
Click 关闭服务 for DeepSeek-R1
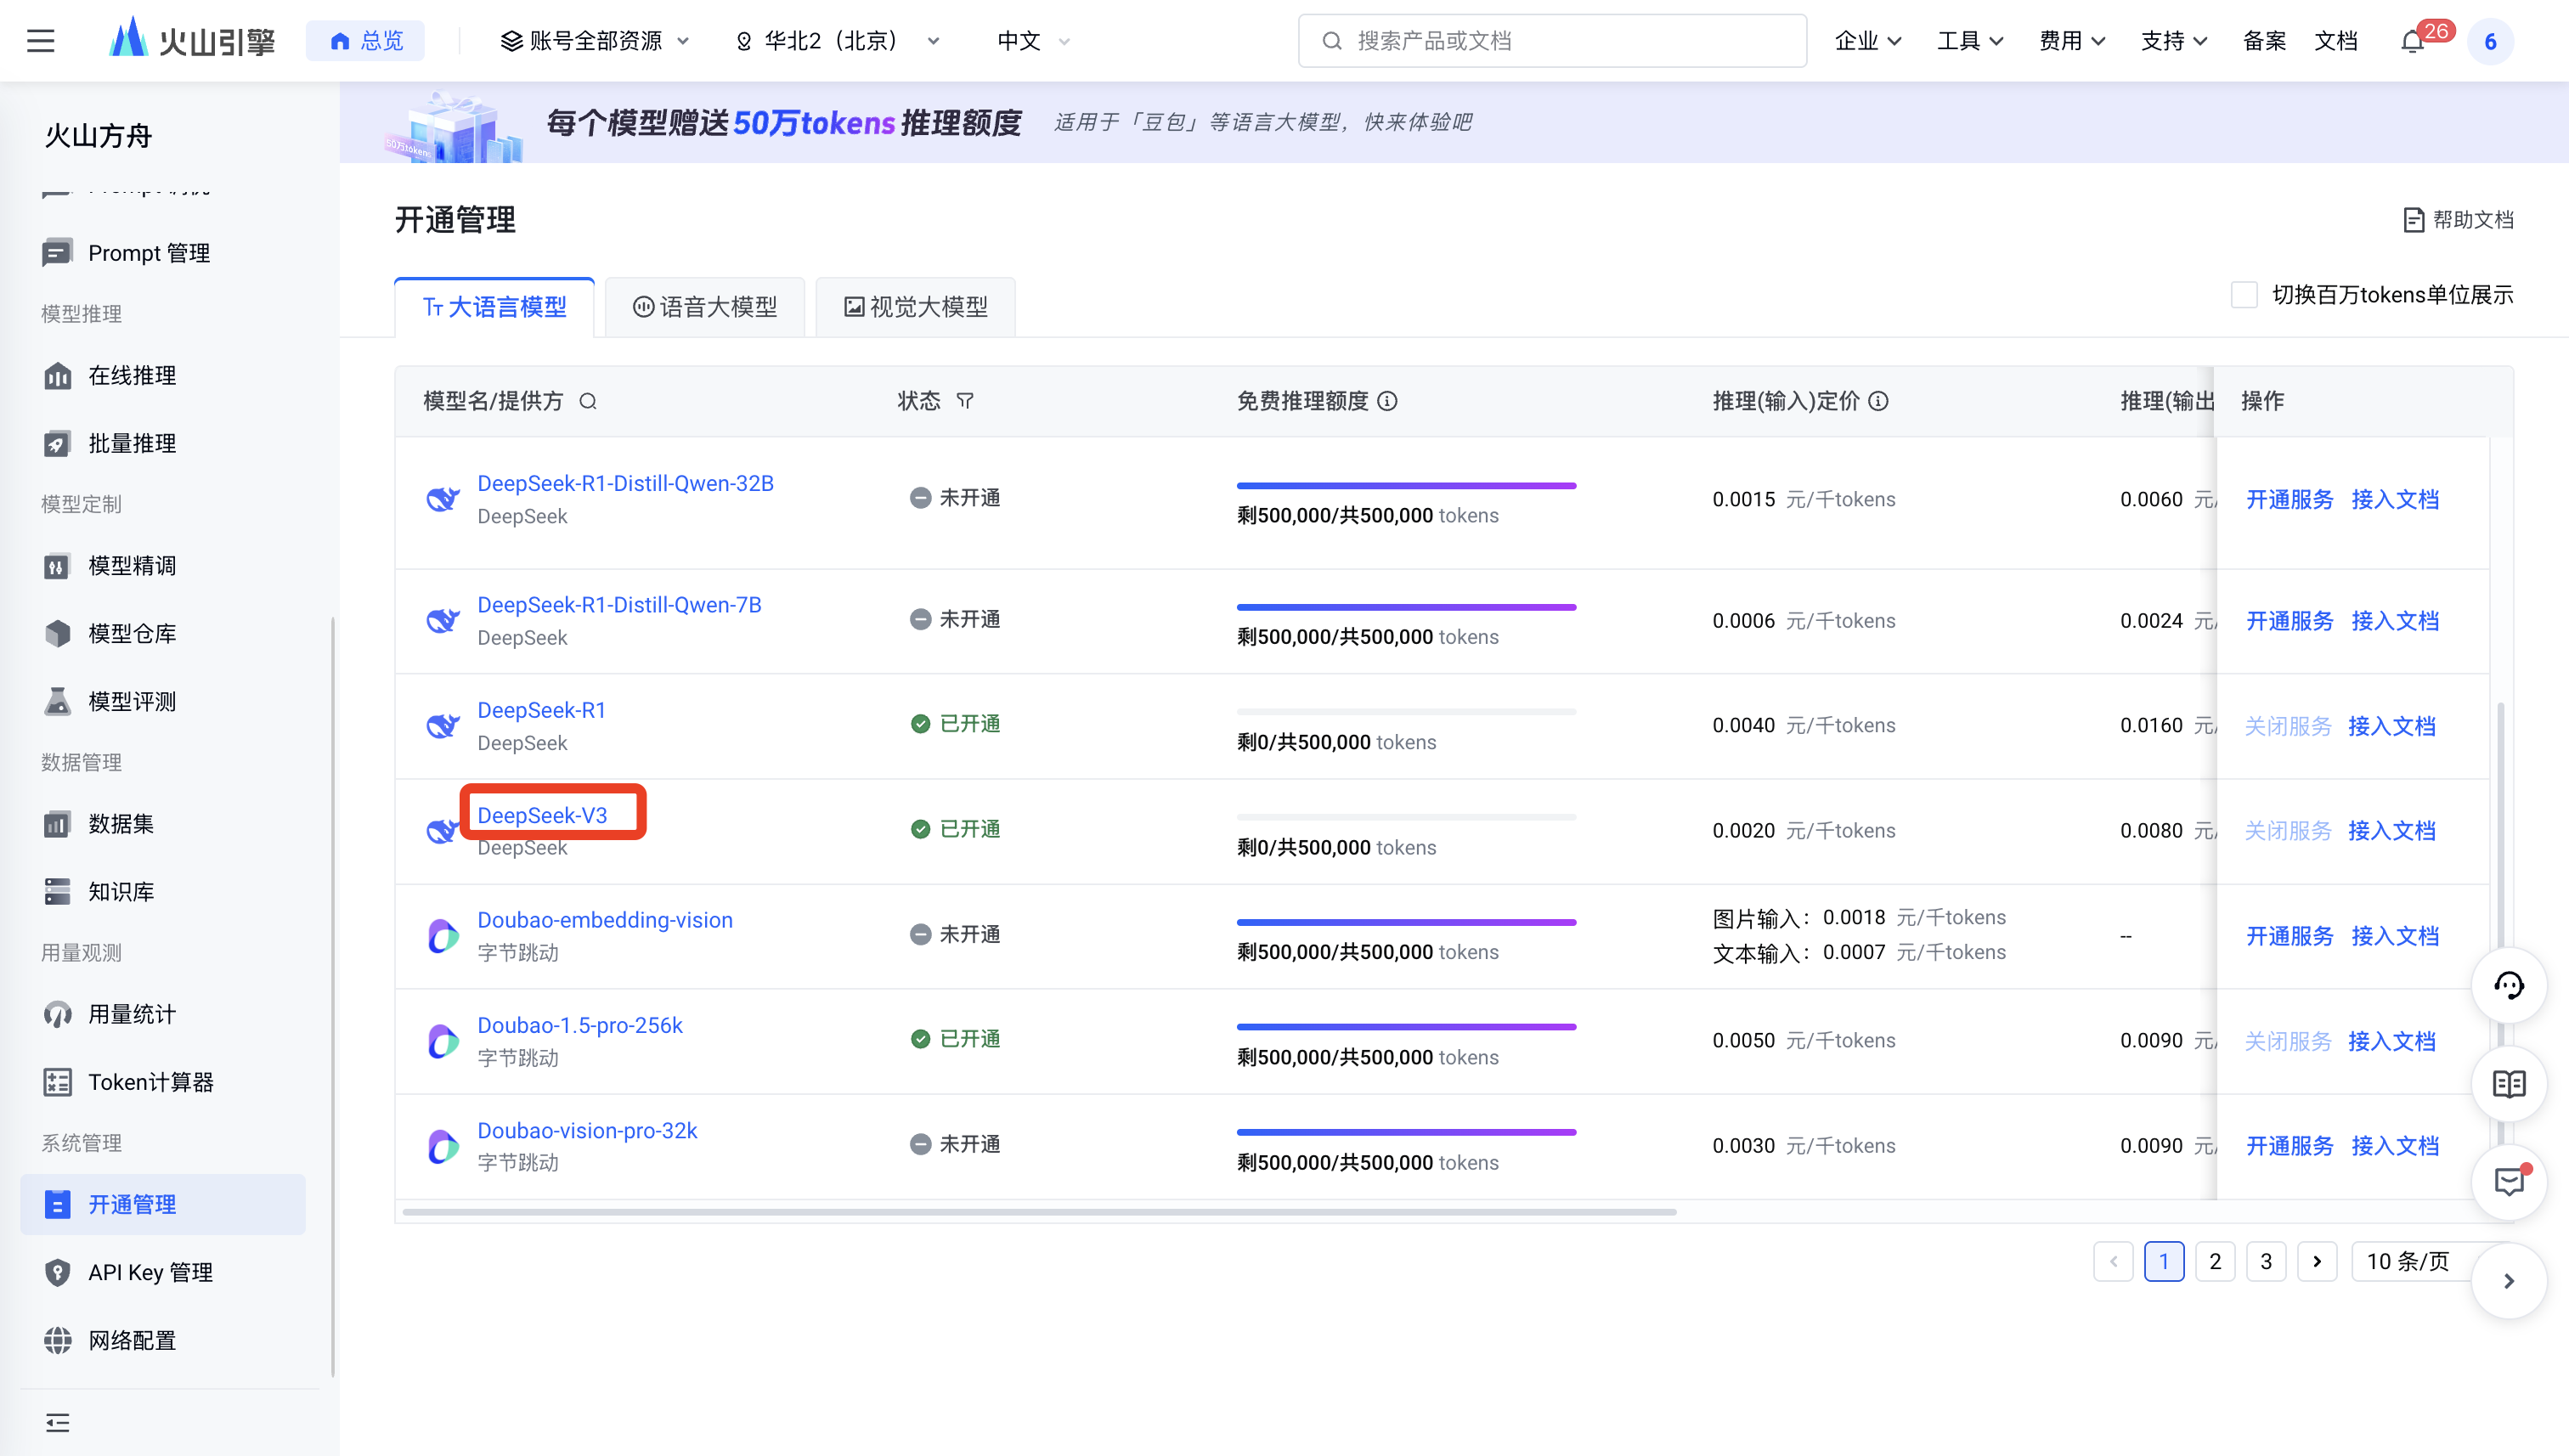click(x=2287, y=726)
